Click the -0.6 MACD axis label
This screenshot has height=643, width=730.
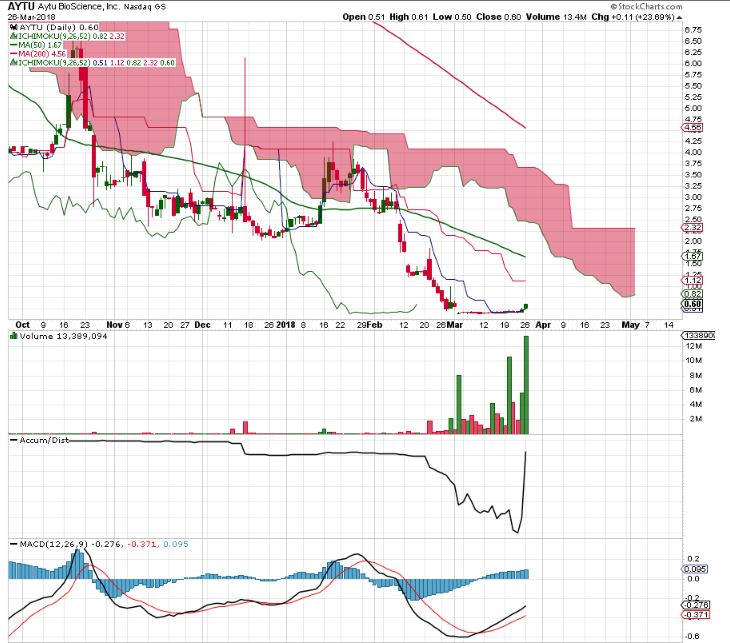tap(692, 636)
